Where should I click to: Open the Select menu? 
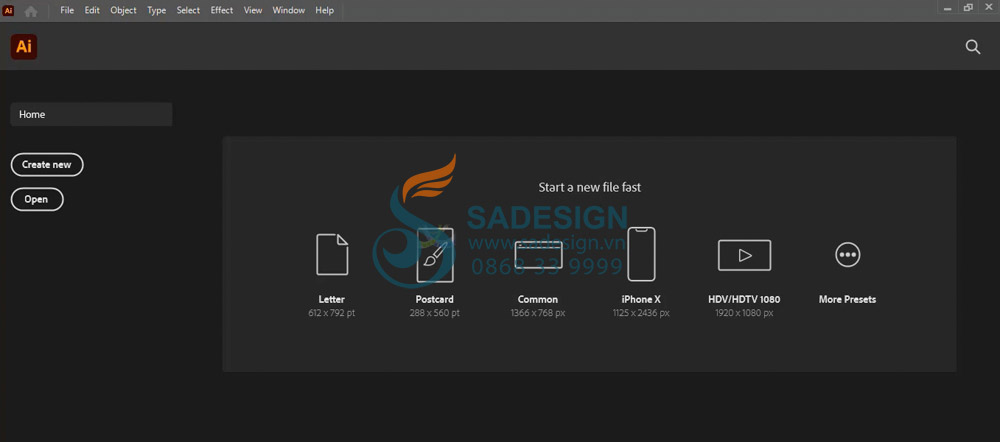tap(188, 10)
